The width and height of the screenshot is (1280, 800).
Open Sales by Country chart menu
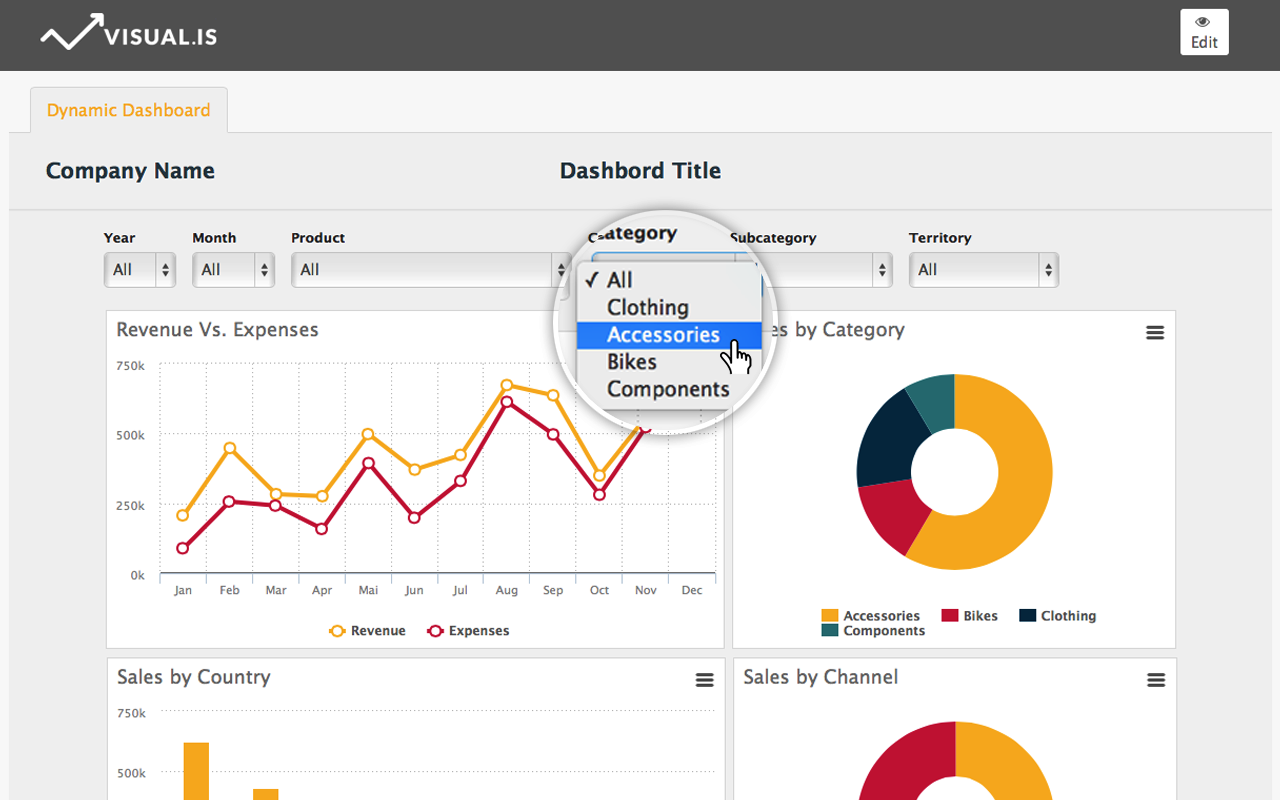pyautogui.click(x=705, y=680)
